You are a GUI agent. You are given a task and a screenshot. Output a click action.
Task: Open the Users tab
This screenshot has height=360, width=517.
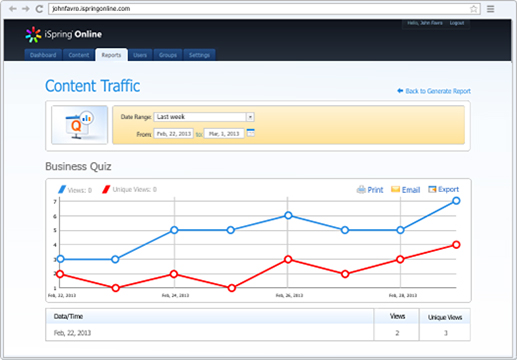(140, 55)
